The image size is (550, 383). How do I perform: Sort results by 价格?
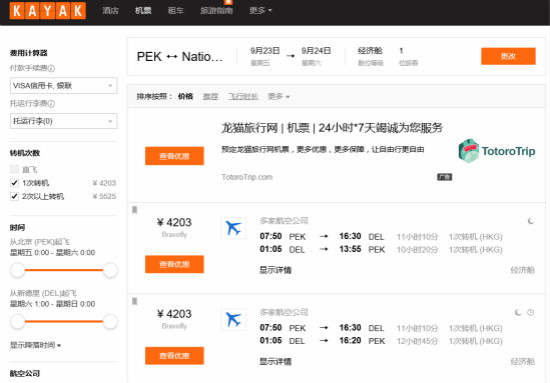point(186,96)
